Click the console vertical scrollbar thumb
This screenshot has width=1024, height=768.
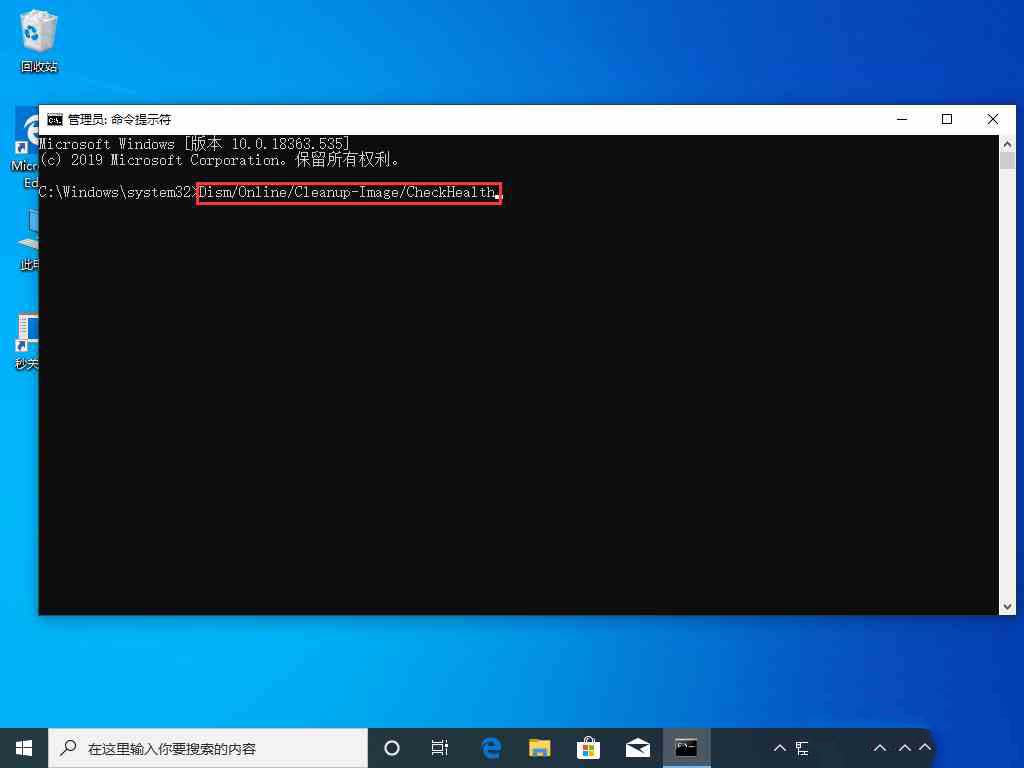pyautogui.click(x=1007, y=161)
